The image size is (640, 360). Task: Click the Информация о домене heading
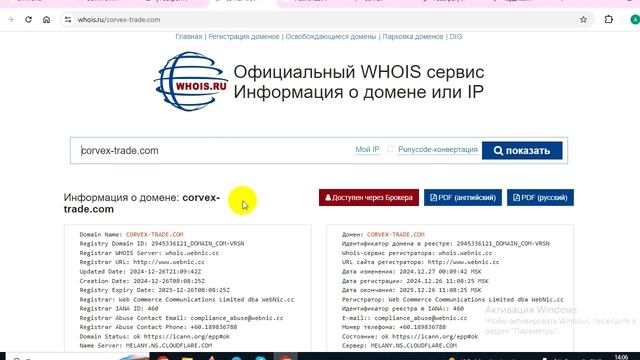click(x=142, y=203)
